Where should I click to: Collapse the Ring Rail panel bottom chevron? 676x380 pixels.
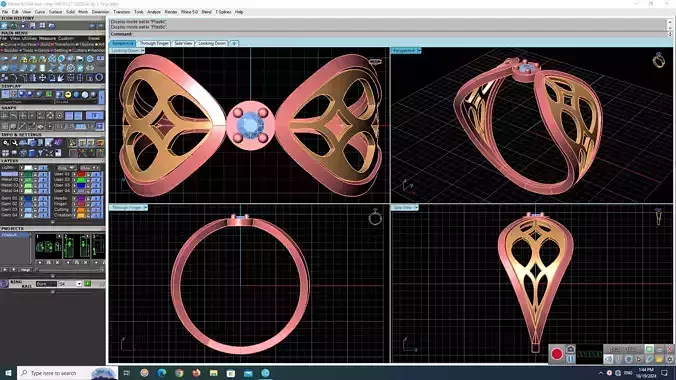pyautogui.click(x=53, y=292)
